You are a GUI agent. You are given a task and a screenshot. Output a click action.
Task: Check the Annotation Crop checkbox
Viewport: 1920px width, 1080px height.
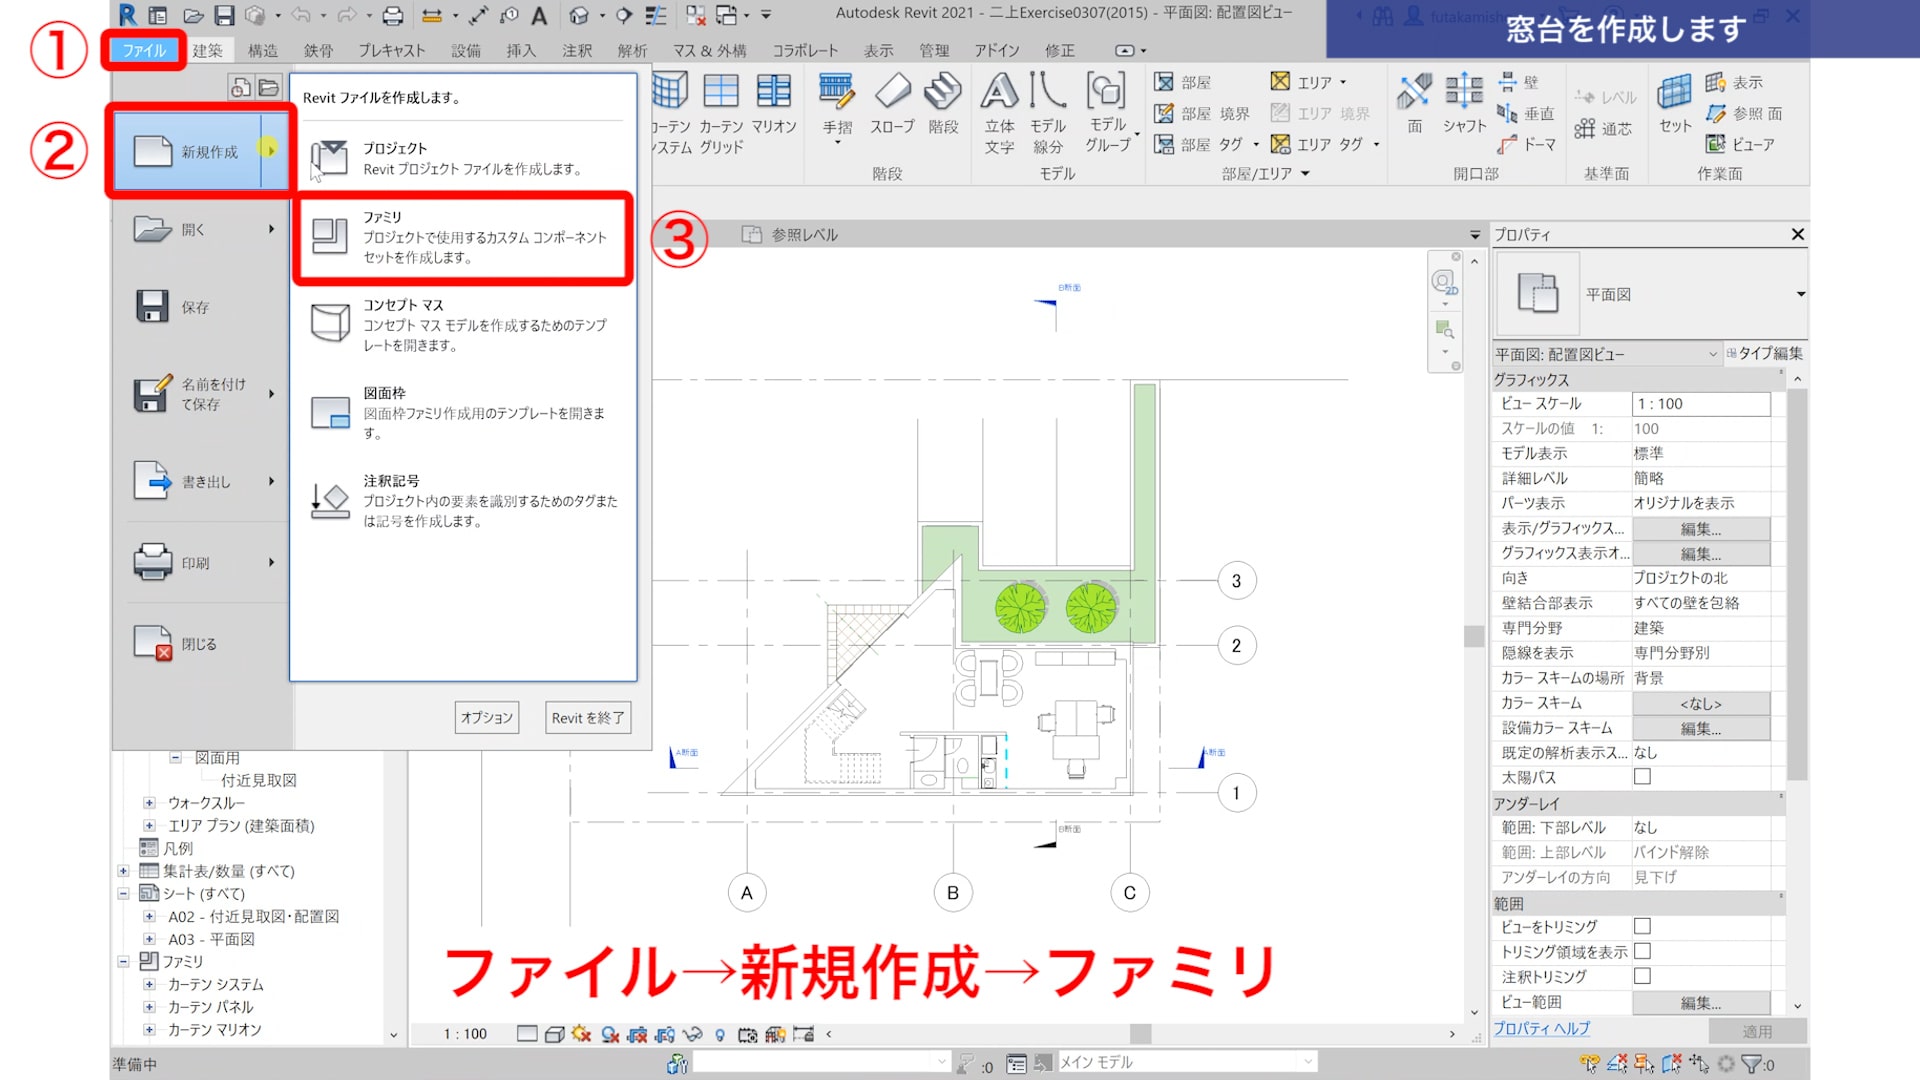(1642, 976)
